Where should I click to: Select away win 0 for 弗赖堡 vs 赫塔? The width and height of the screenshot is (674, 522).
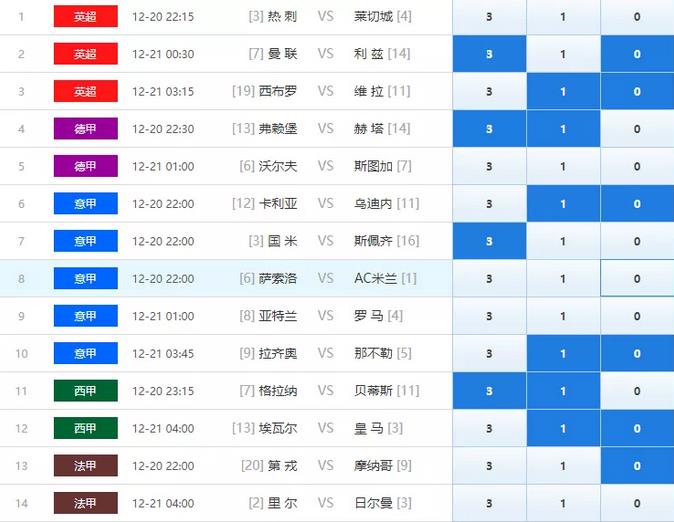tap(637, 129)
